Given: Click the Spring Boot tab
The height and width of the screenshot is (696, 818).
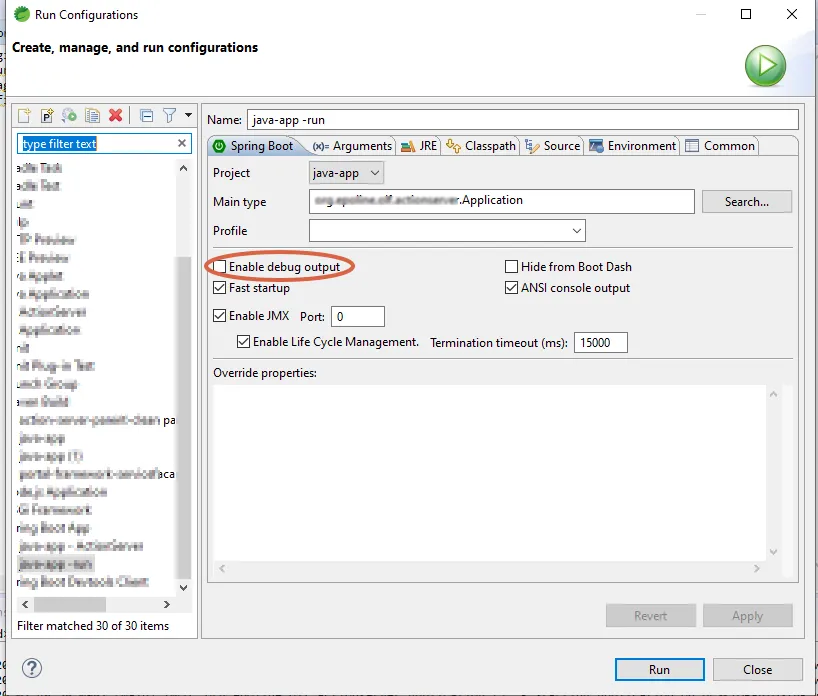Looking at the screenshot, I should point(254,146).
